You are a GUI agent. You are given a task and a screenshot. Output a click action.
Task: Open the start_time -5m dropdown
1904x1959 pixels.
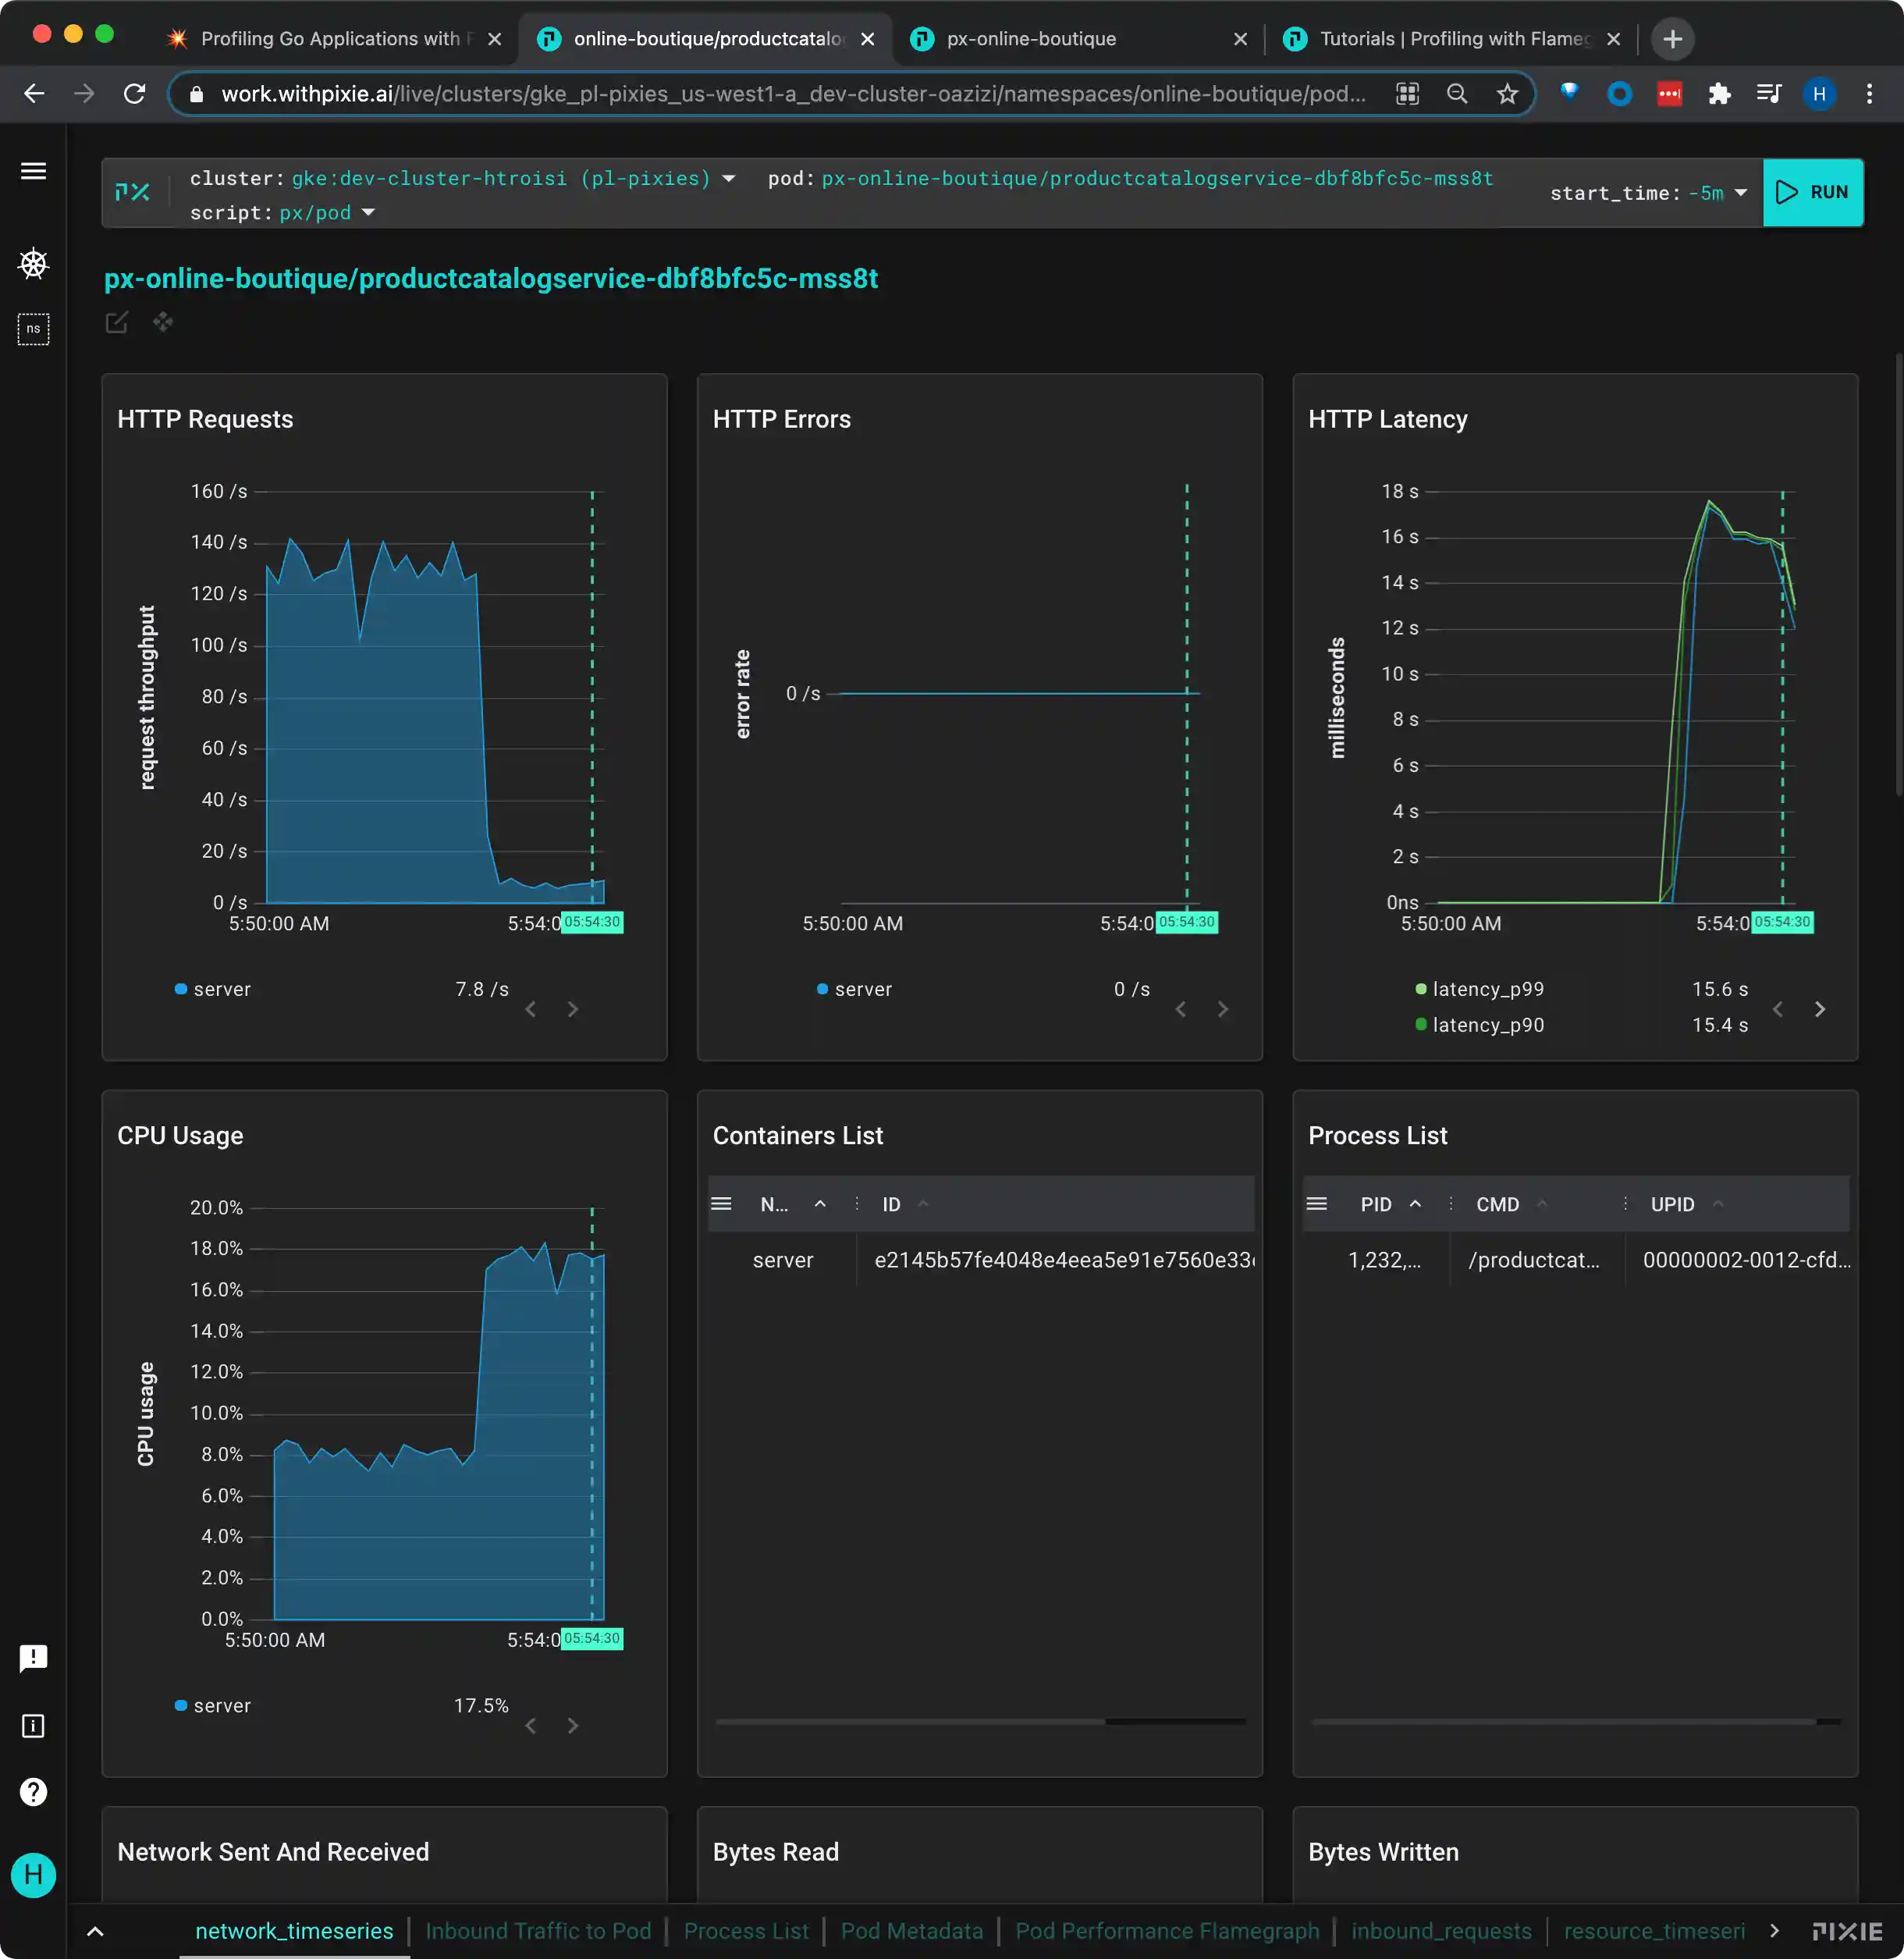[x=1741, y=193]
